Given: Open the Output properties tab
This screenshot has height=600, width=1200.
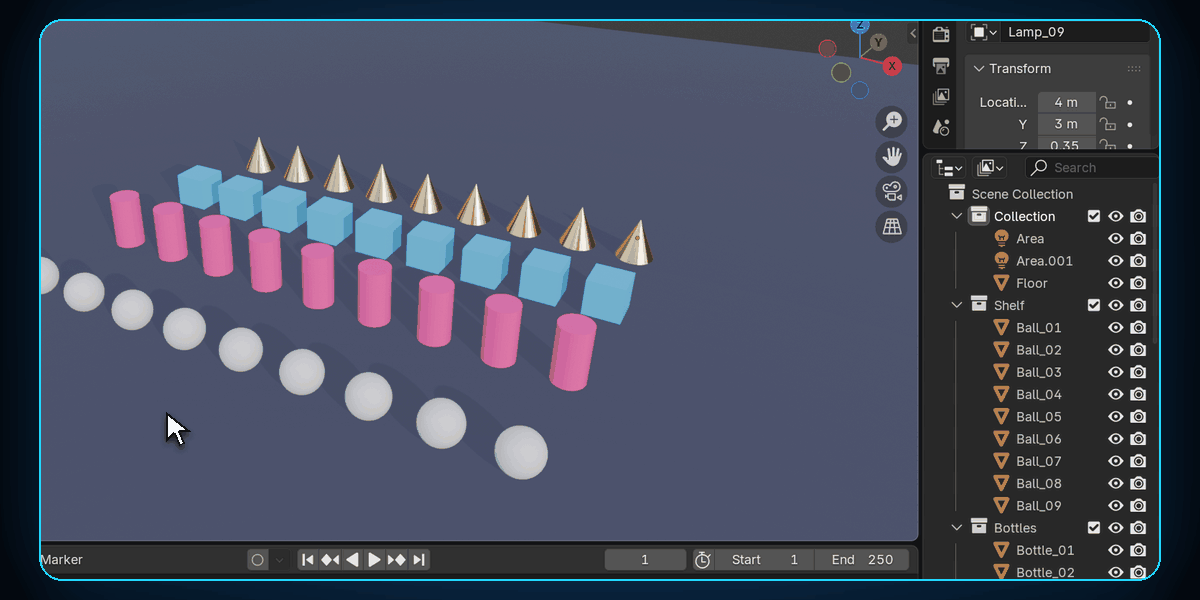Looking at the screenshot, I should point(941,66).
